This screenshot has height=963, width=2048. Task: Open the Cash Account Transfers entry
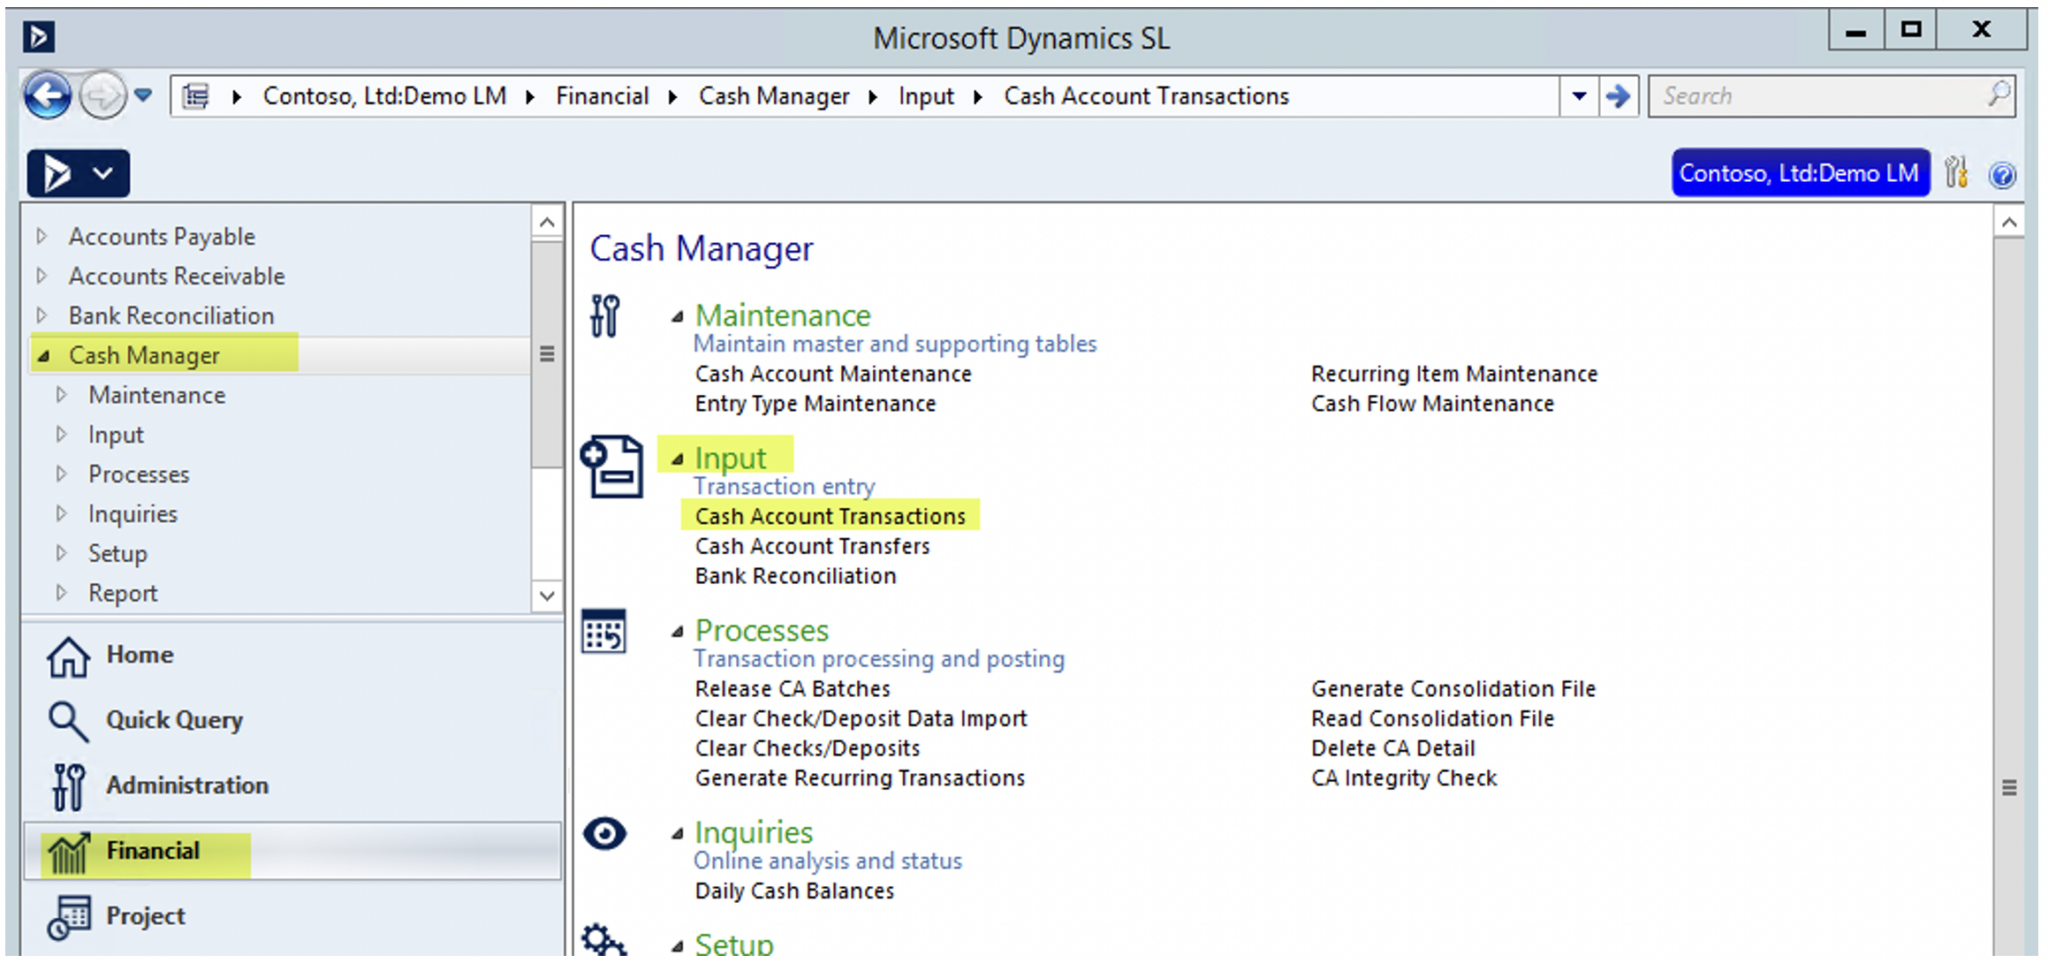pos(811,546)
